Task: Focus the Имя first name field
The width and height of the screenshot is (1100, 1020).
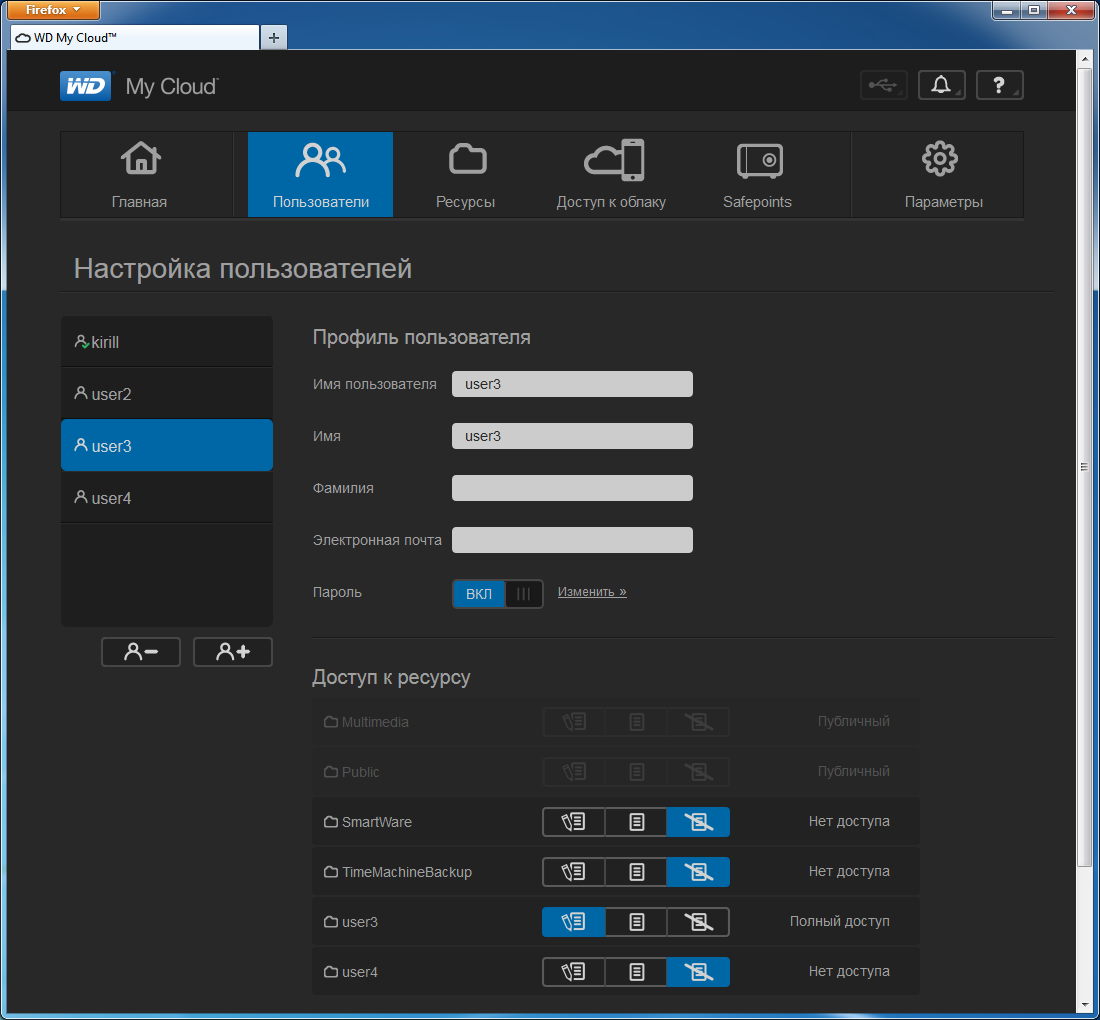Action: tap(572, 436)
